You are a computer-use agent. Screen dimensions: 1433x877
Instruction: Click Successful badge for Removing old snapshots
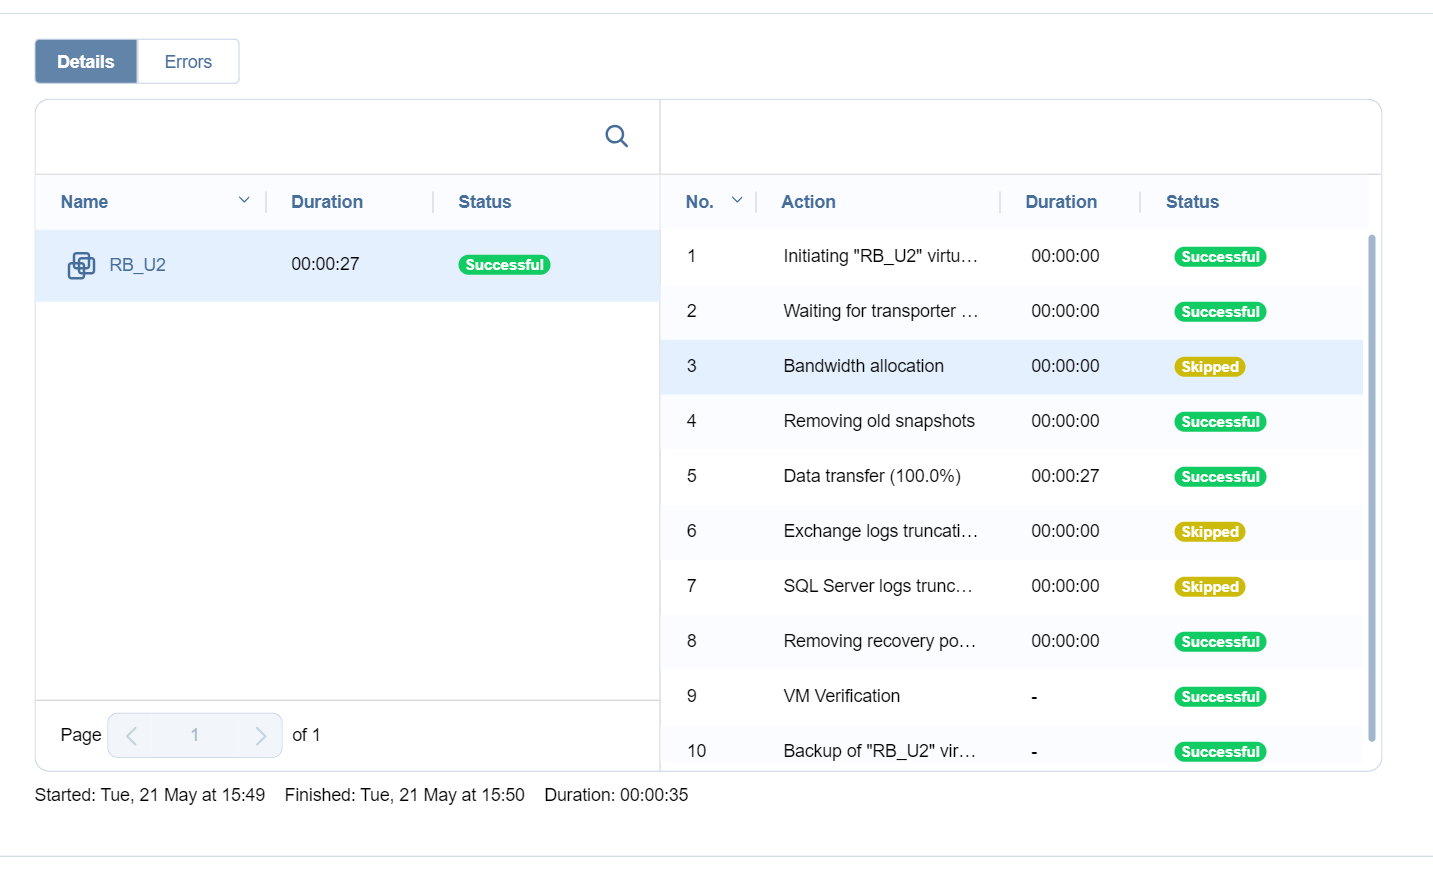1219,422
